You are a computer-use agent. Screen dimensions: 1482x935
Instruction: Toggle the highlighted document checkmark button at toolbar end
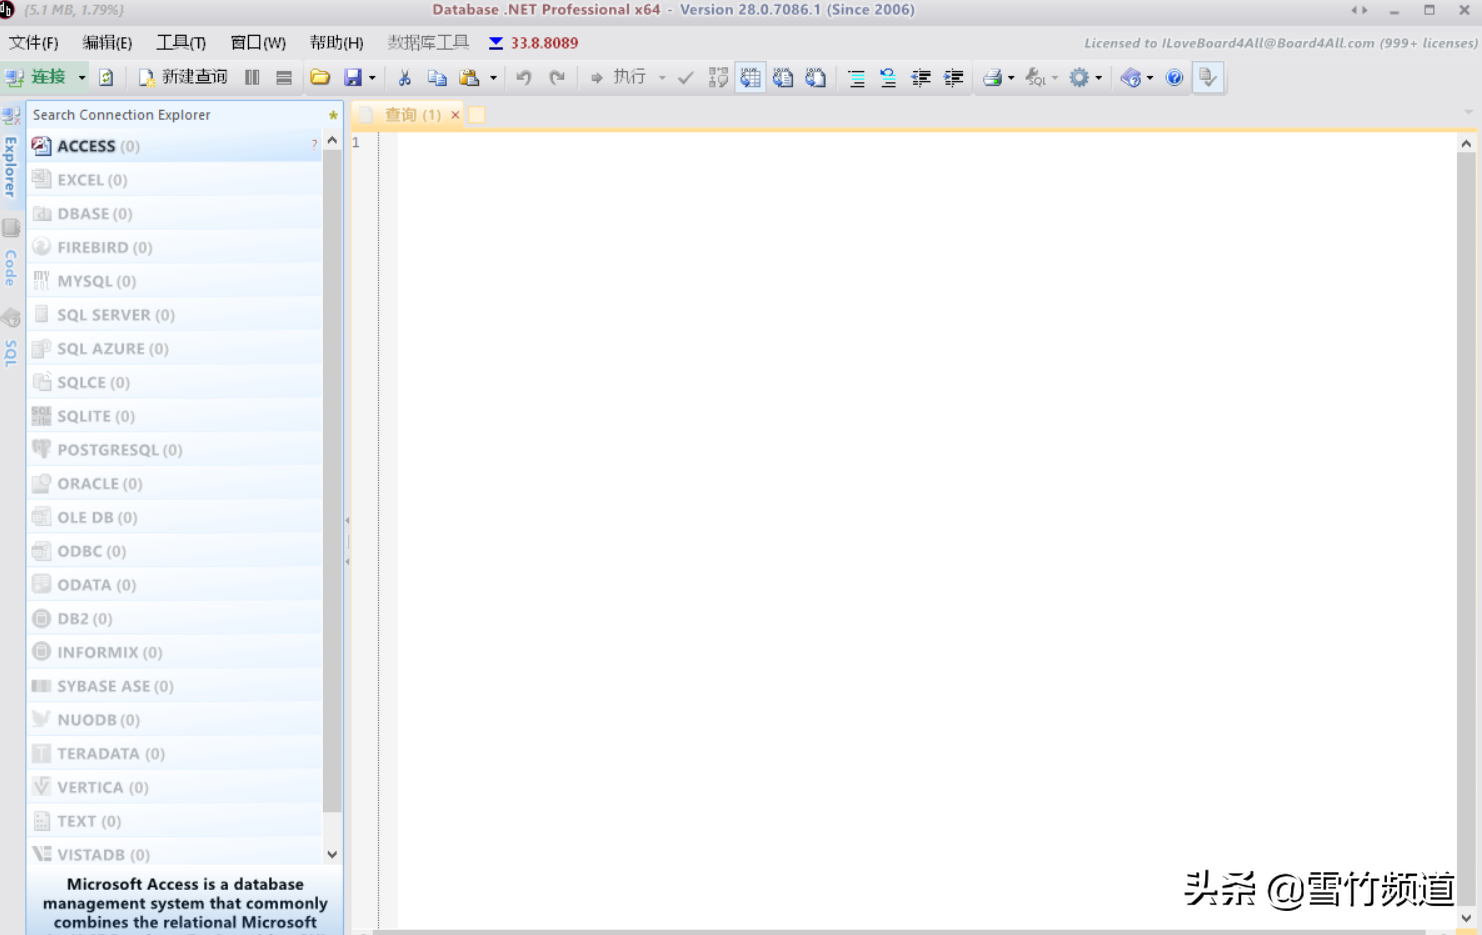[x=1208, y=78]
